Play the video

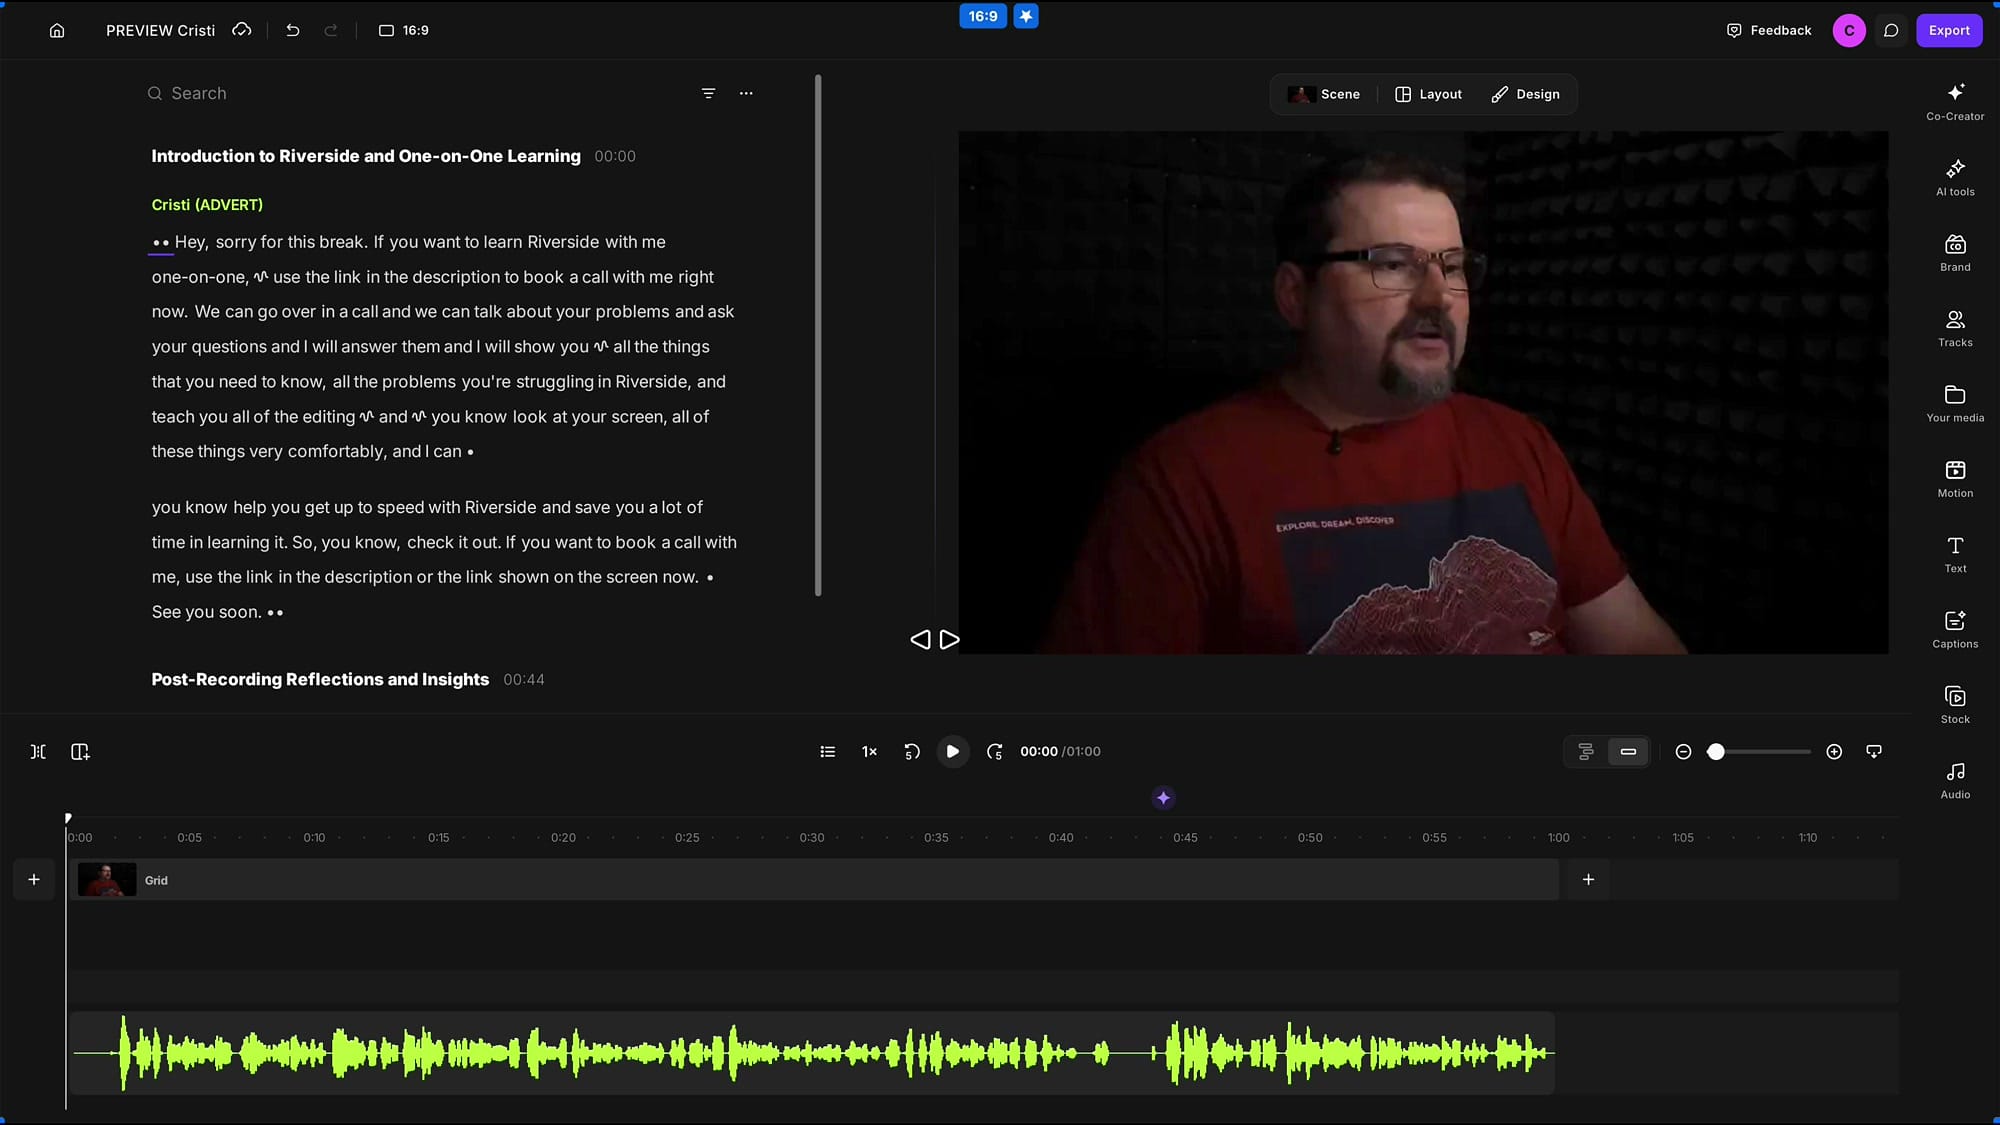click(952, 751)
